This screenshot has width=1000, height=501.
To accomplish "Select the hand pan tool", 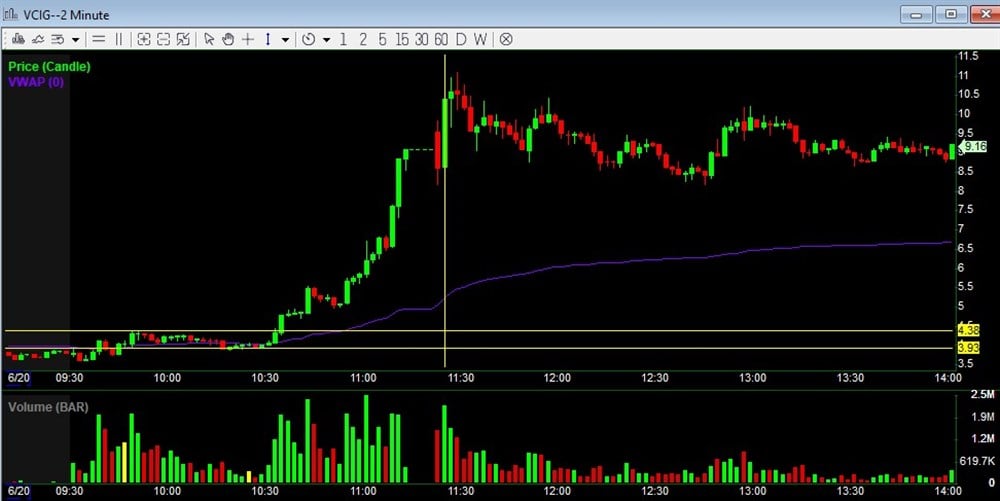I will pyautogui.click(x=228, y=40).
